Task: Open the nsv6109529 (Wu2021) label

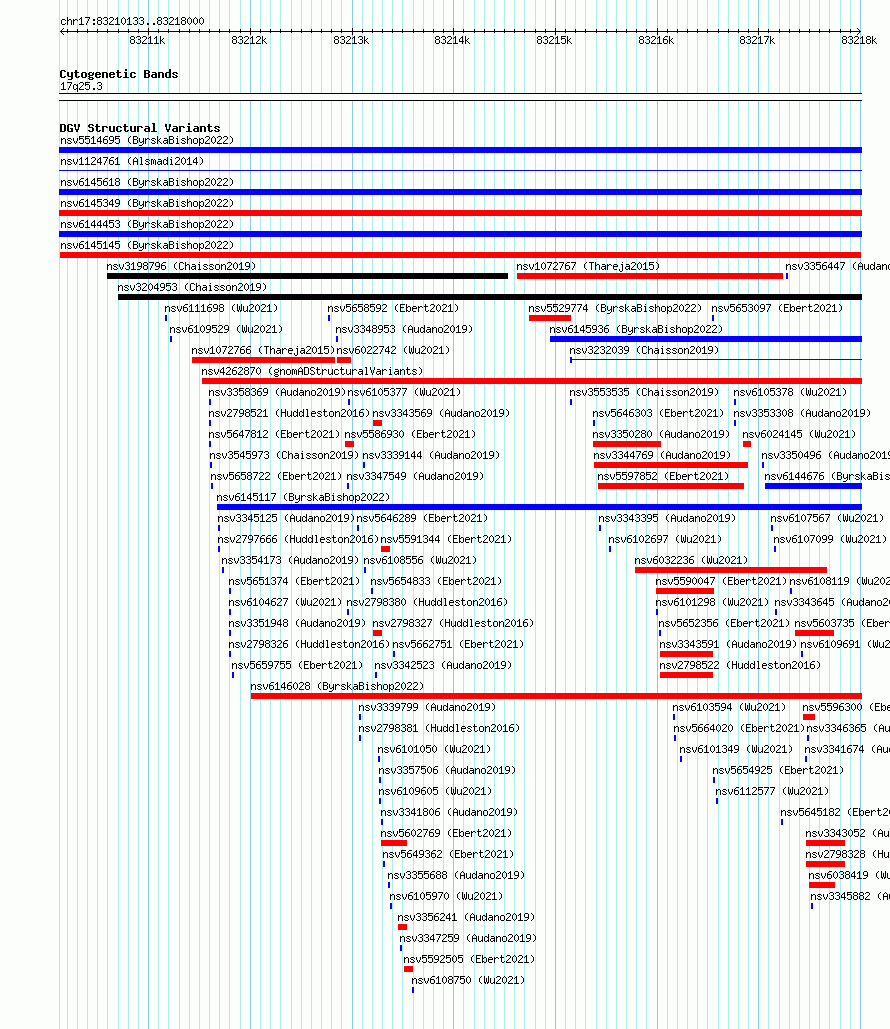Action: click(226, 329)
